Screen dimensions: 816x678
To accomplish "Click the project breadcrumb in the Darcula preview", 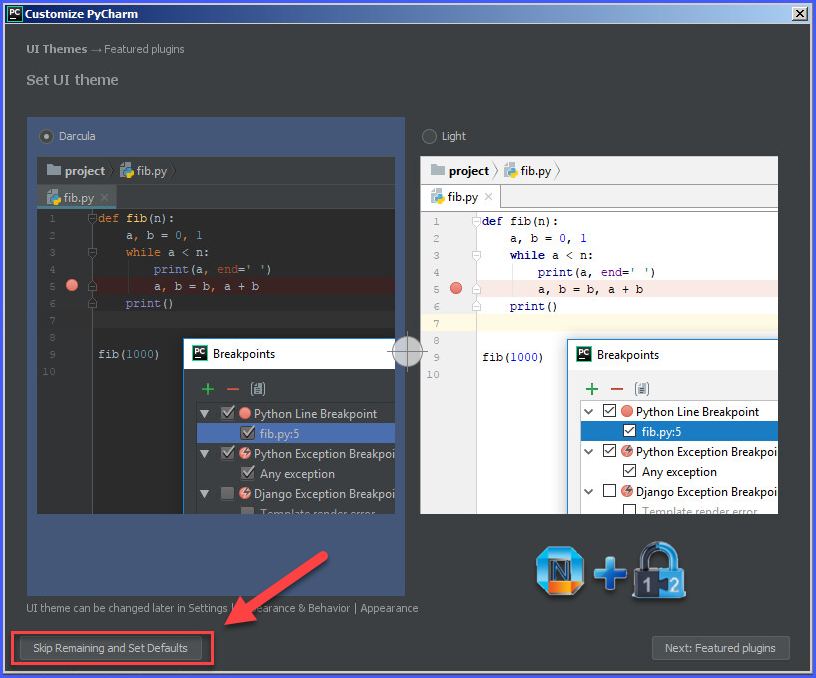I will click(76, 170).
